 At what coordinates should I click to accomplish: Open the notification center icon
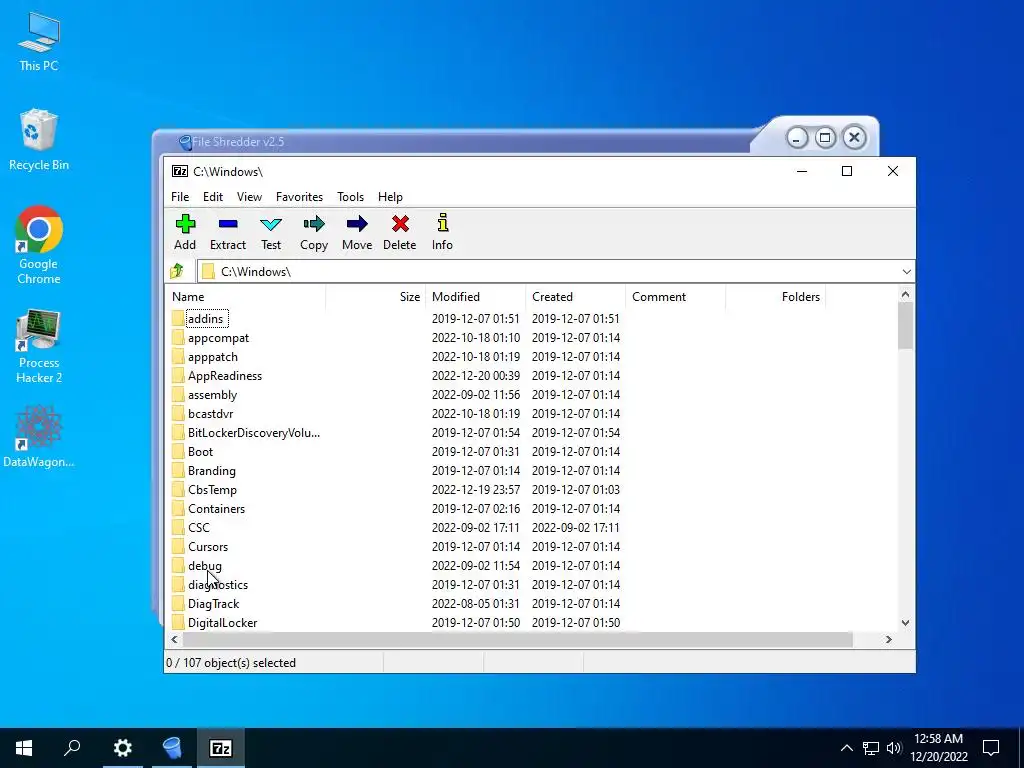(991, 748)
